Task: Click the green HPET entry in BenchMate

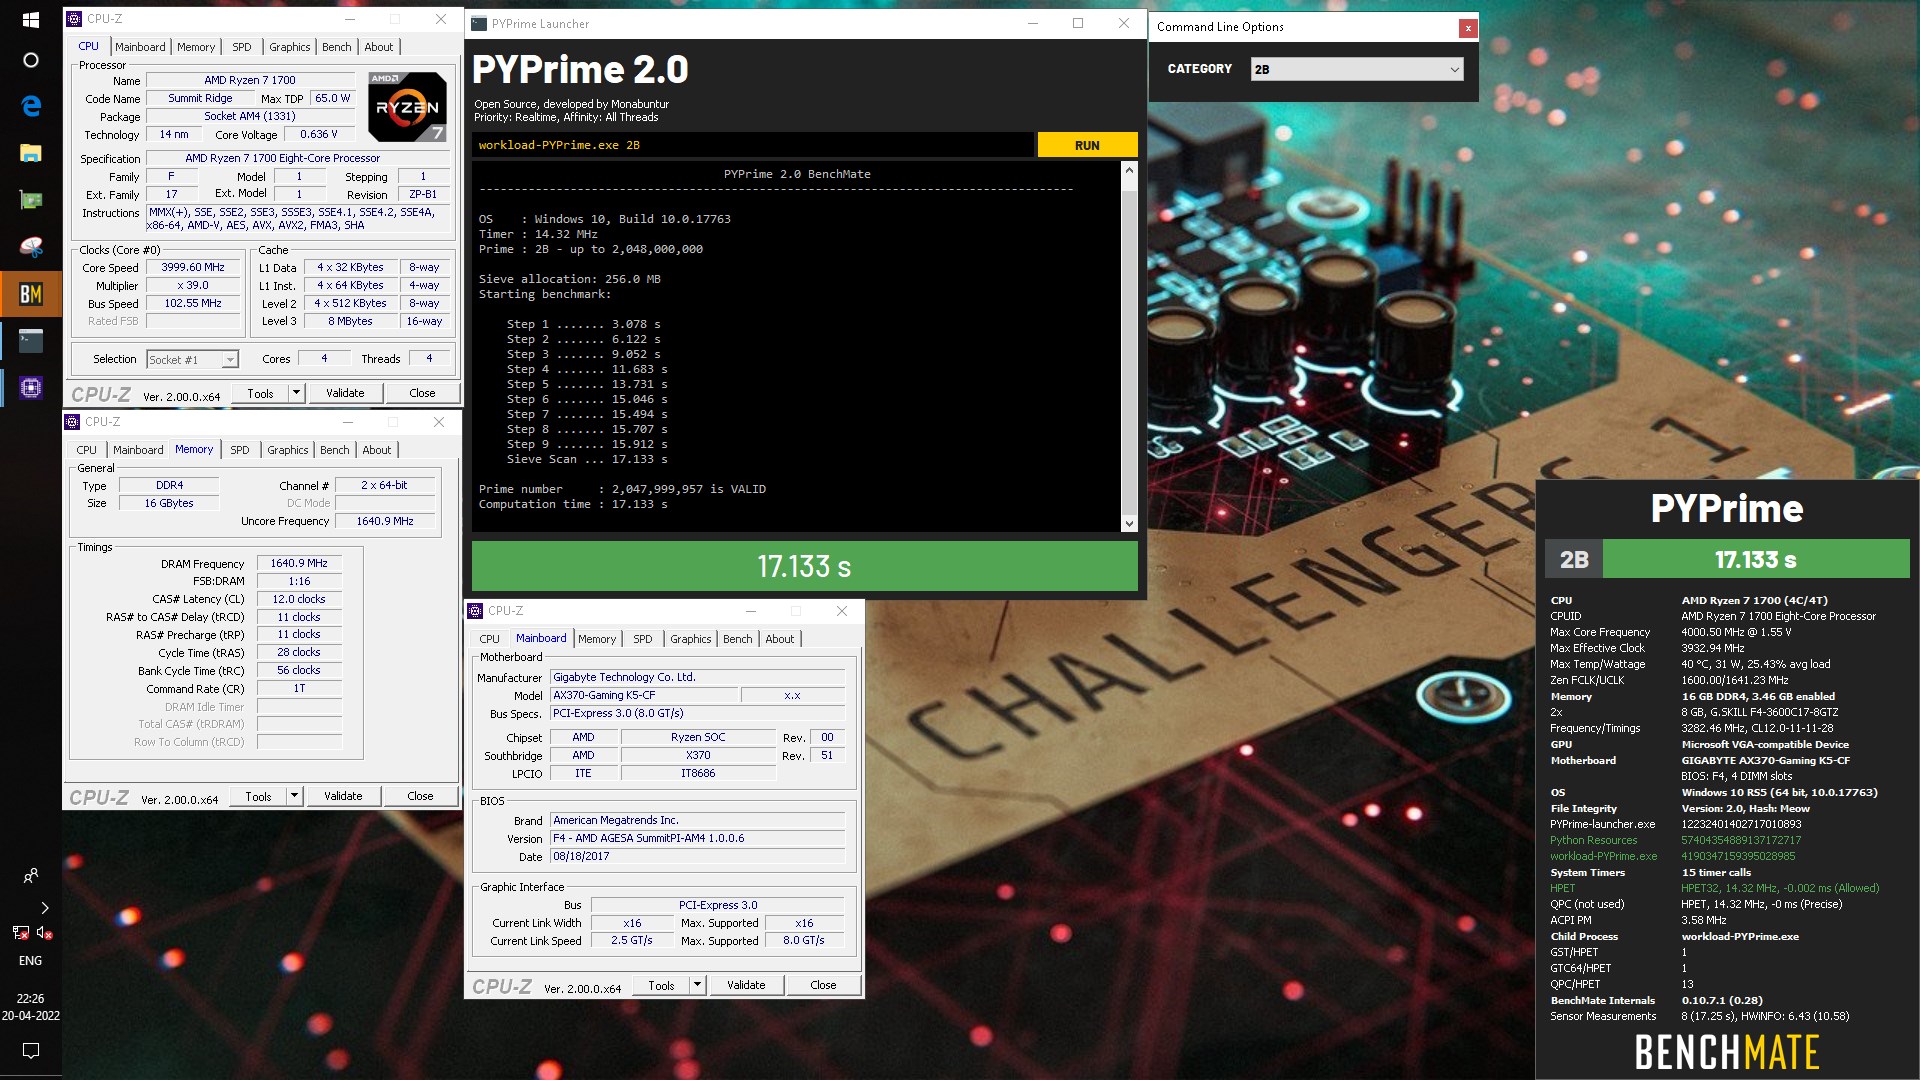Action: coord(1562,888)
